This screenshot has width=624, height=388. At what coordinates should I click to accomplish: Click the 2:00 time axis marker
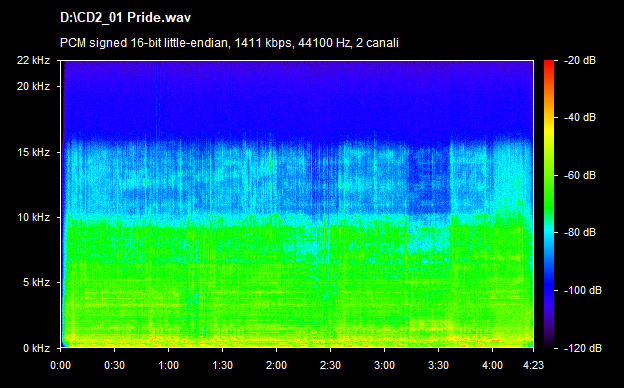point(277,365)
